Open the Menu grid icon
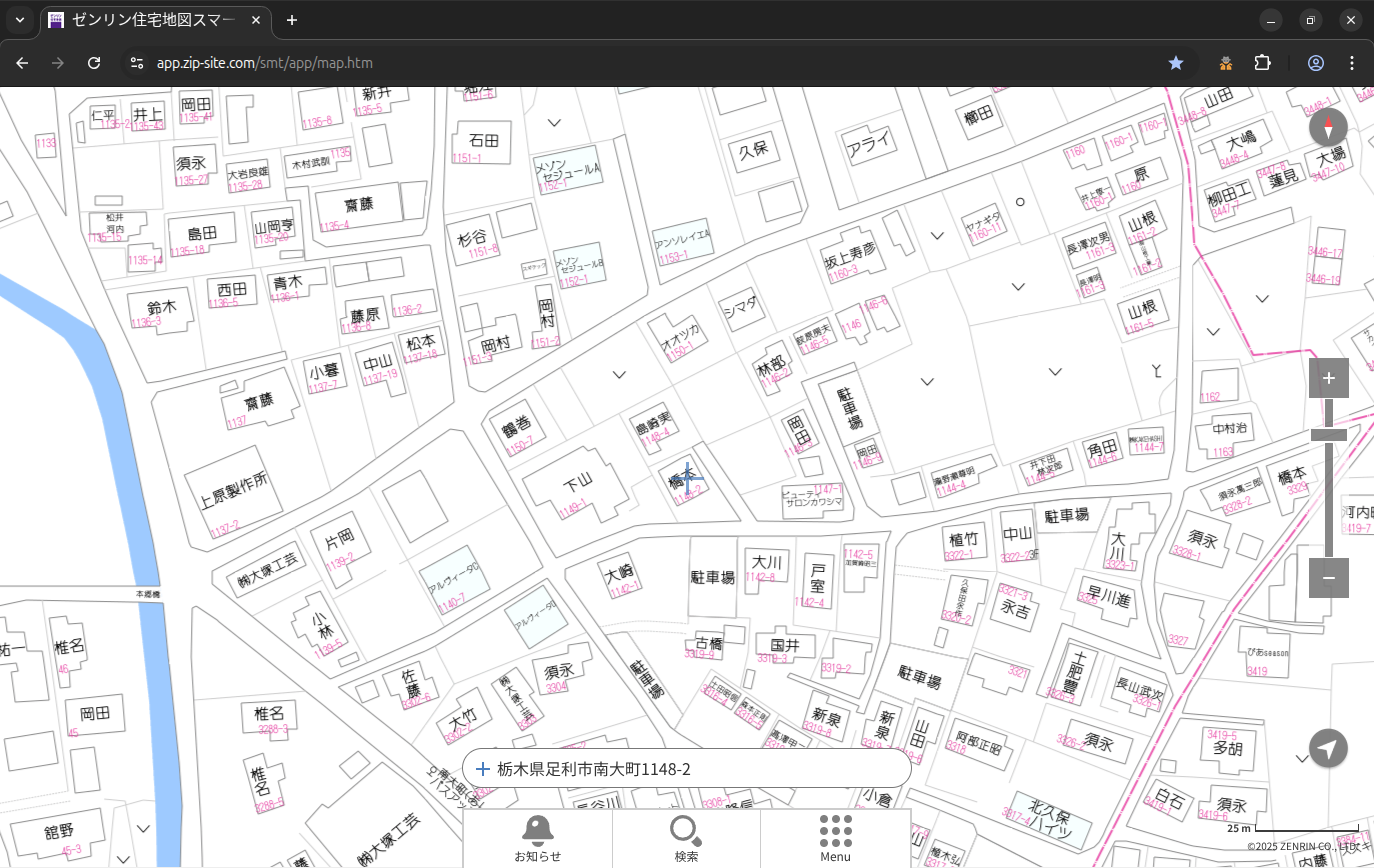Screen dimensions: 1374x868 point(835,838)
